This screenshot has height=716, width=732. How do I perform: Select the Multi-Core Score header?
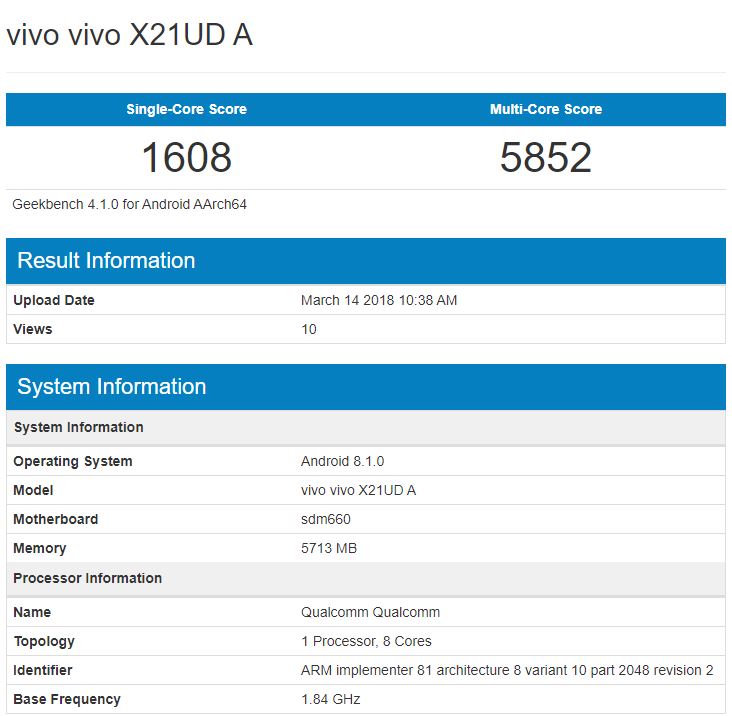point(546,109)
